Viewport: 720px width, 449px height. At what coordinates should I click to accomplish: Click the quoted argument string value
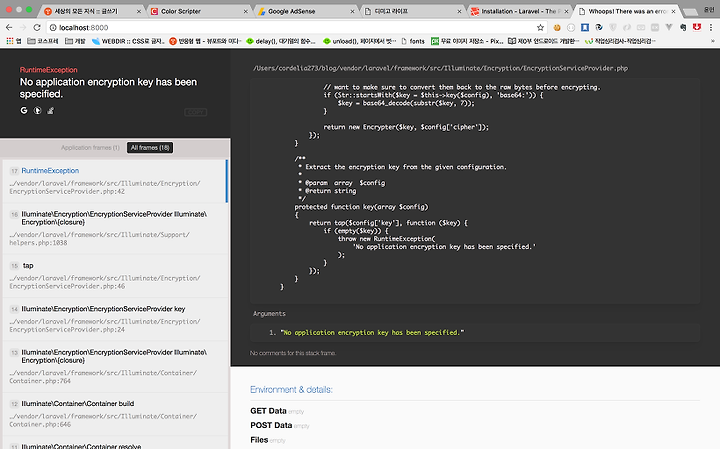coord(372,332)
